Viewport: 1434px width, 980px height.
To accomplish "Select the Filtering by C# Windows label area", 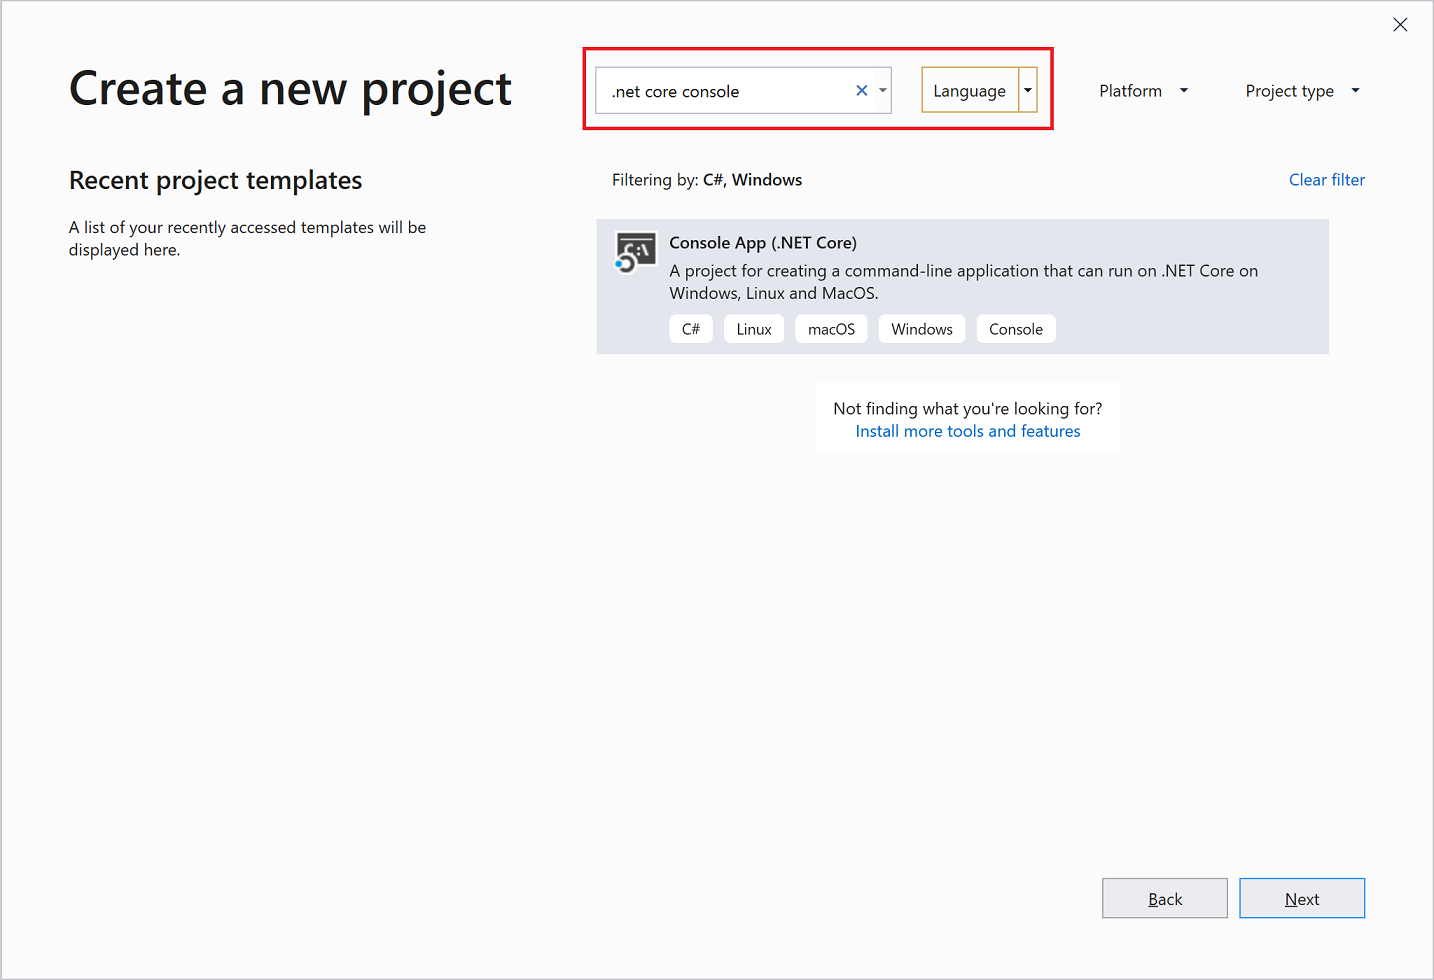I will click(707, 179).
